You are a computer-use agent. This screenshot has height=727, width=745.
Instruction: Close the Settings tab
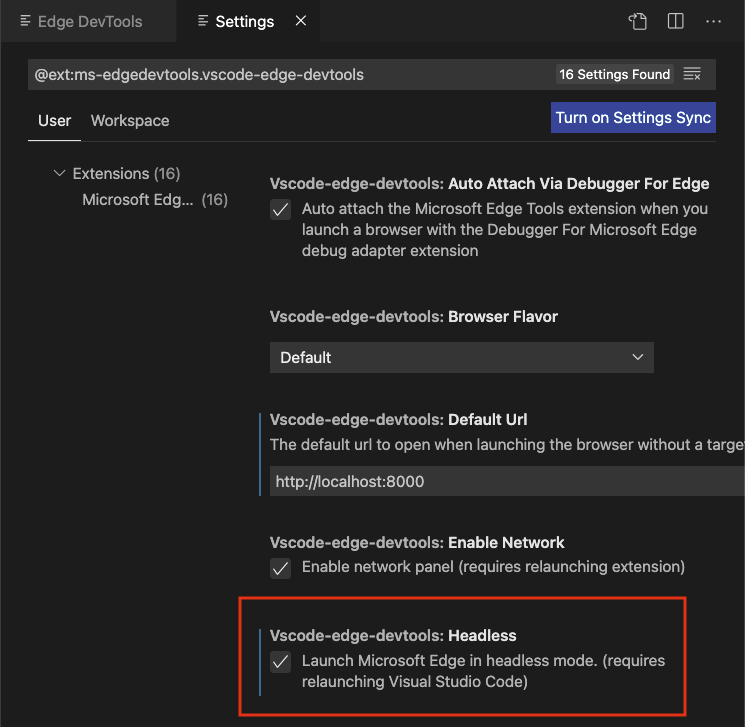pos(301,21)
